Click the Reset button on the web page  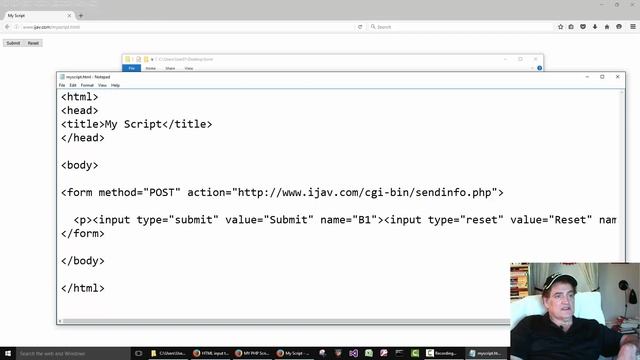coord(33,43)
